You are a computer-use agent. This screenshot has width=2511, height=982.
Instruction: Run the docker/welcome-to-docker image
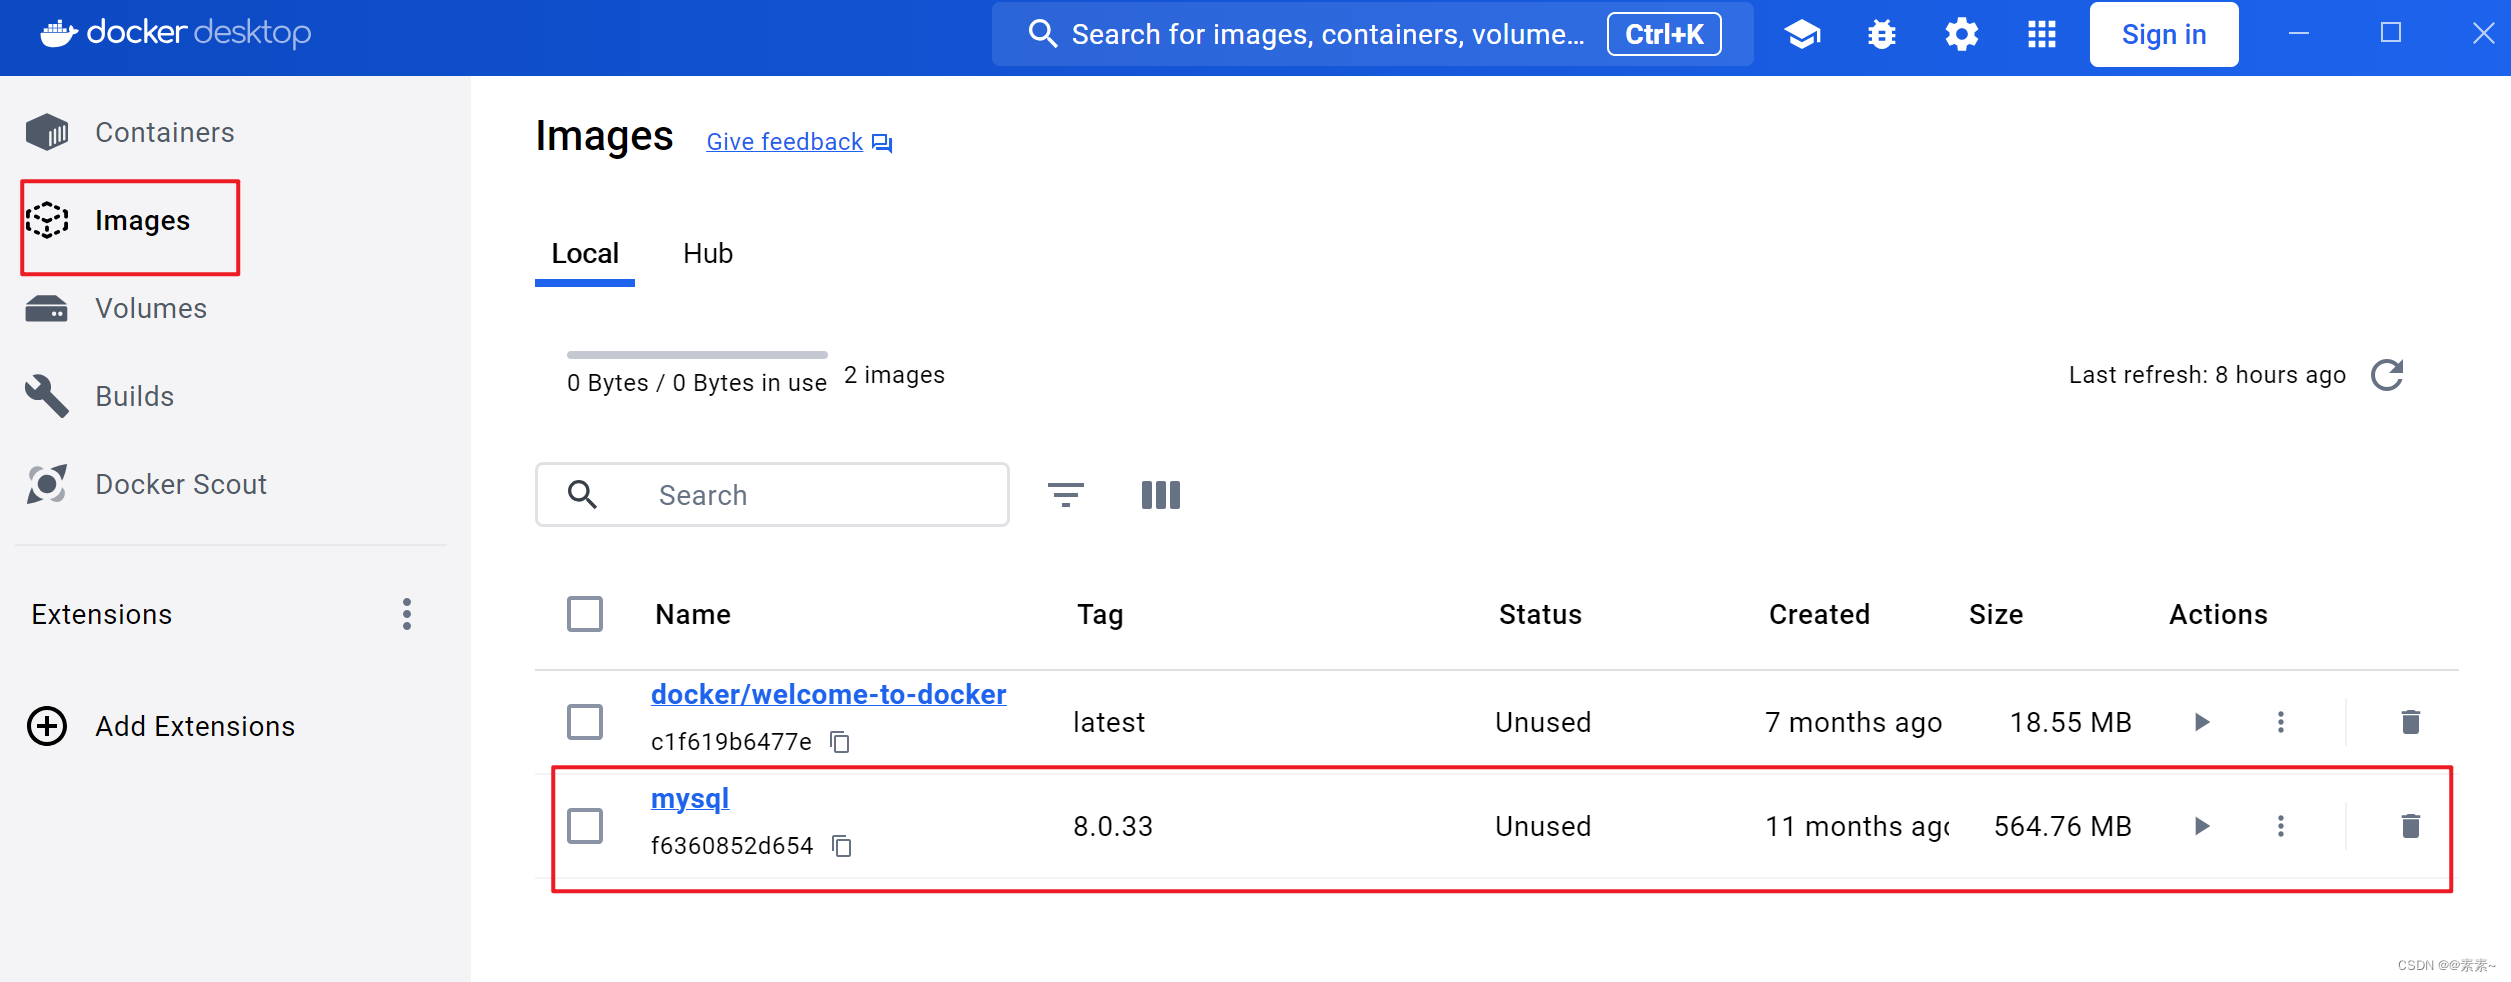(x=2201, y=722)
